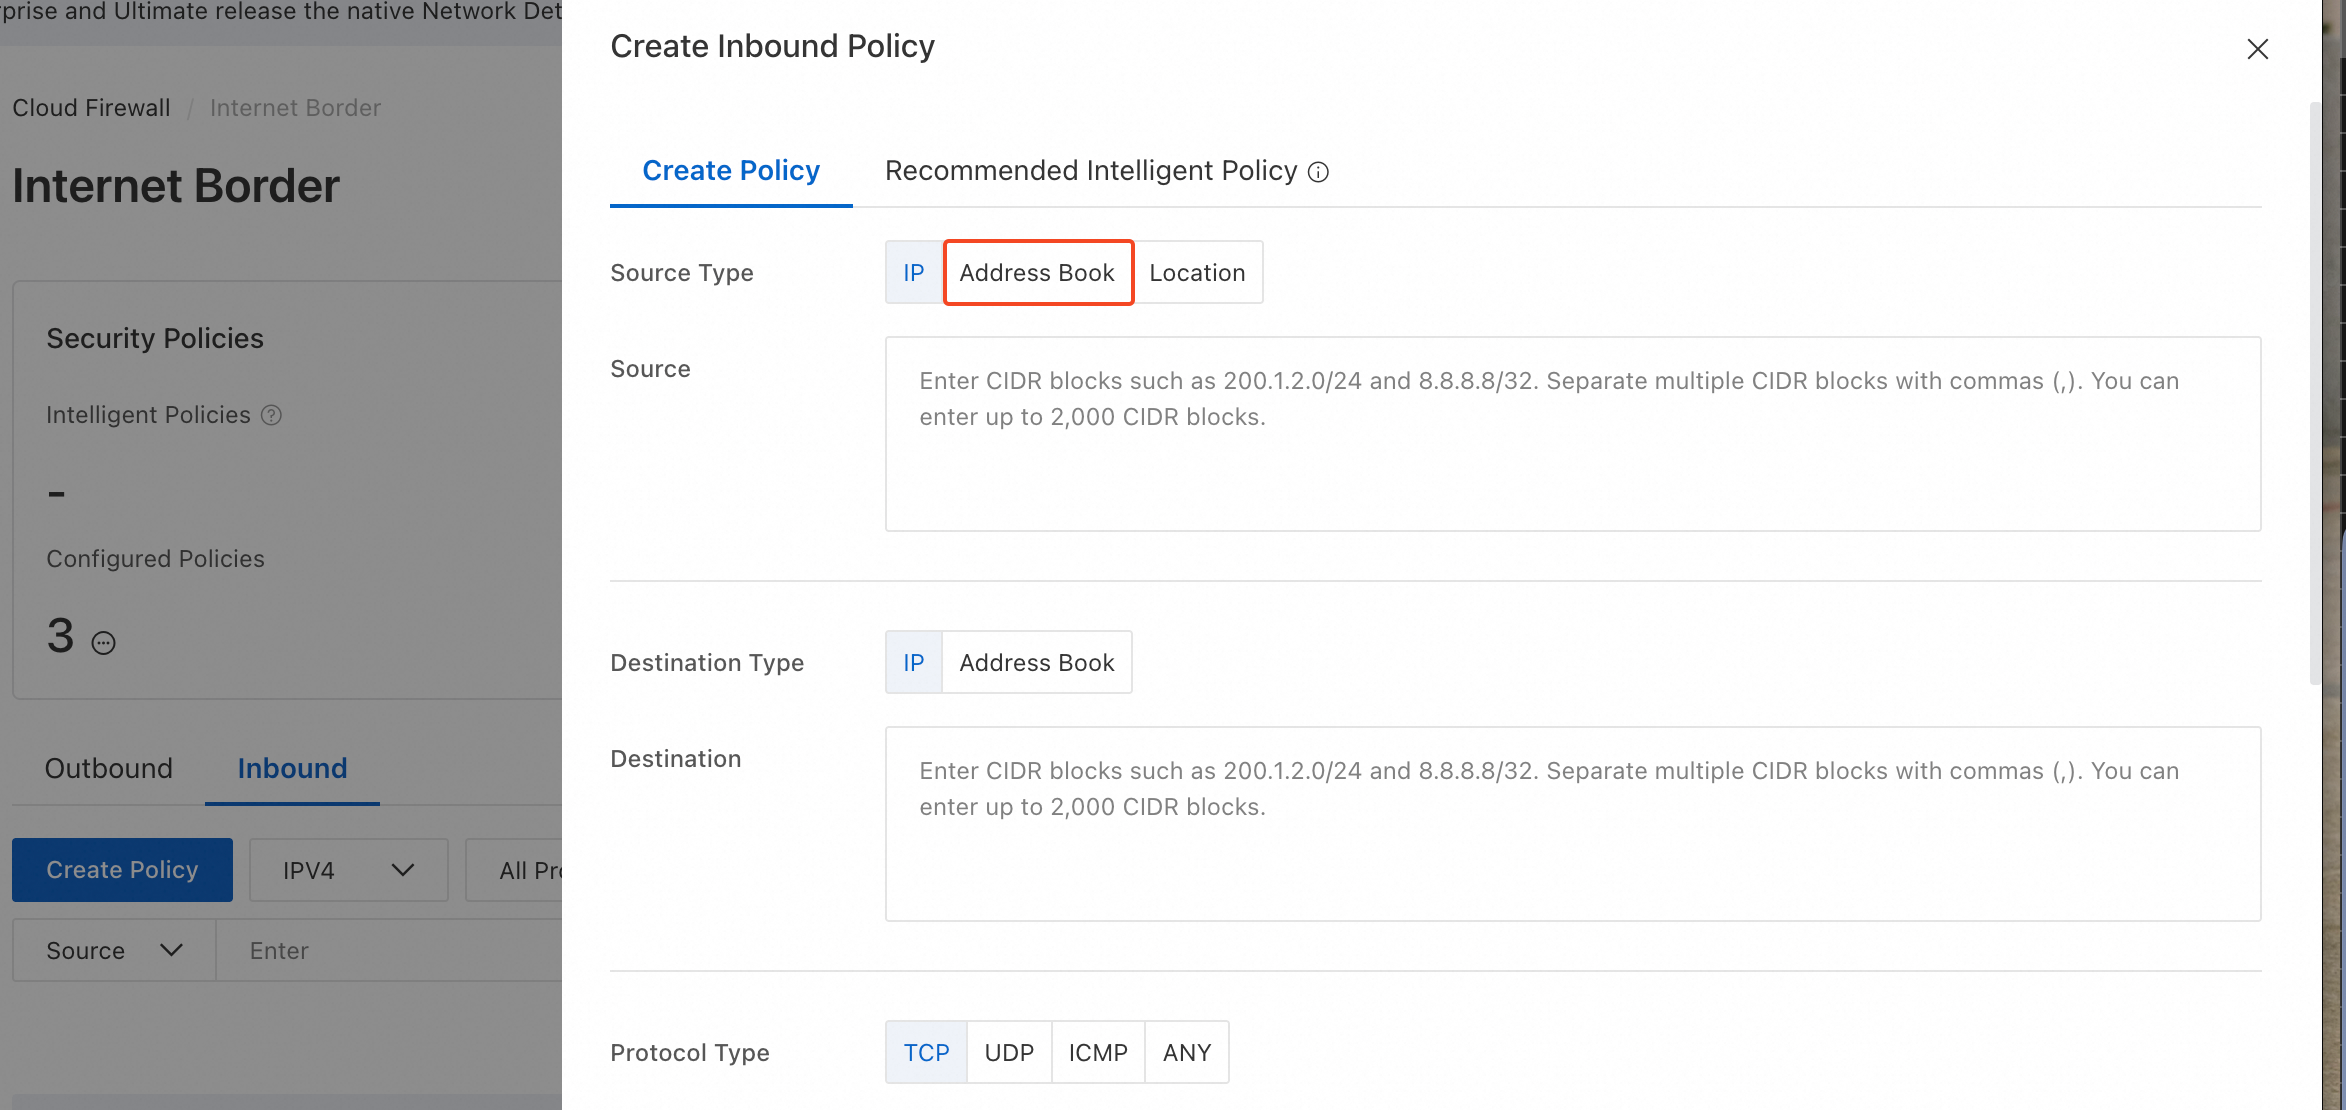Click the blue Create Policy button
The width and height of the screenshot is (2346, 1110).
pos(122,870)
